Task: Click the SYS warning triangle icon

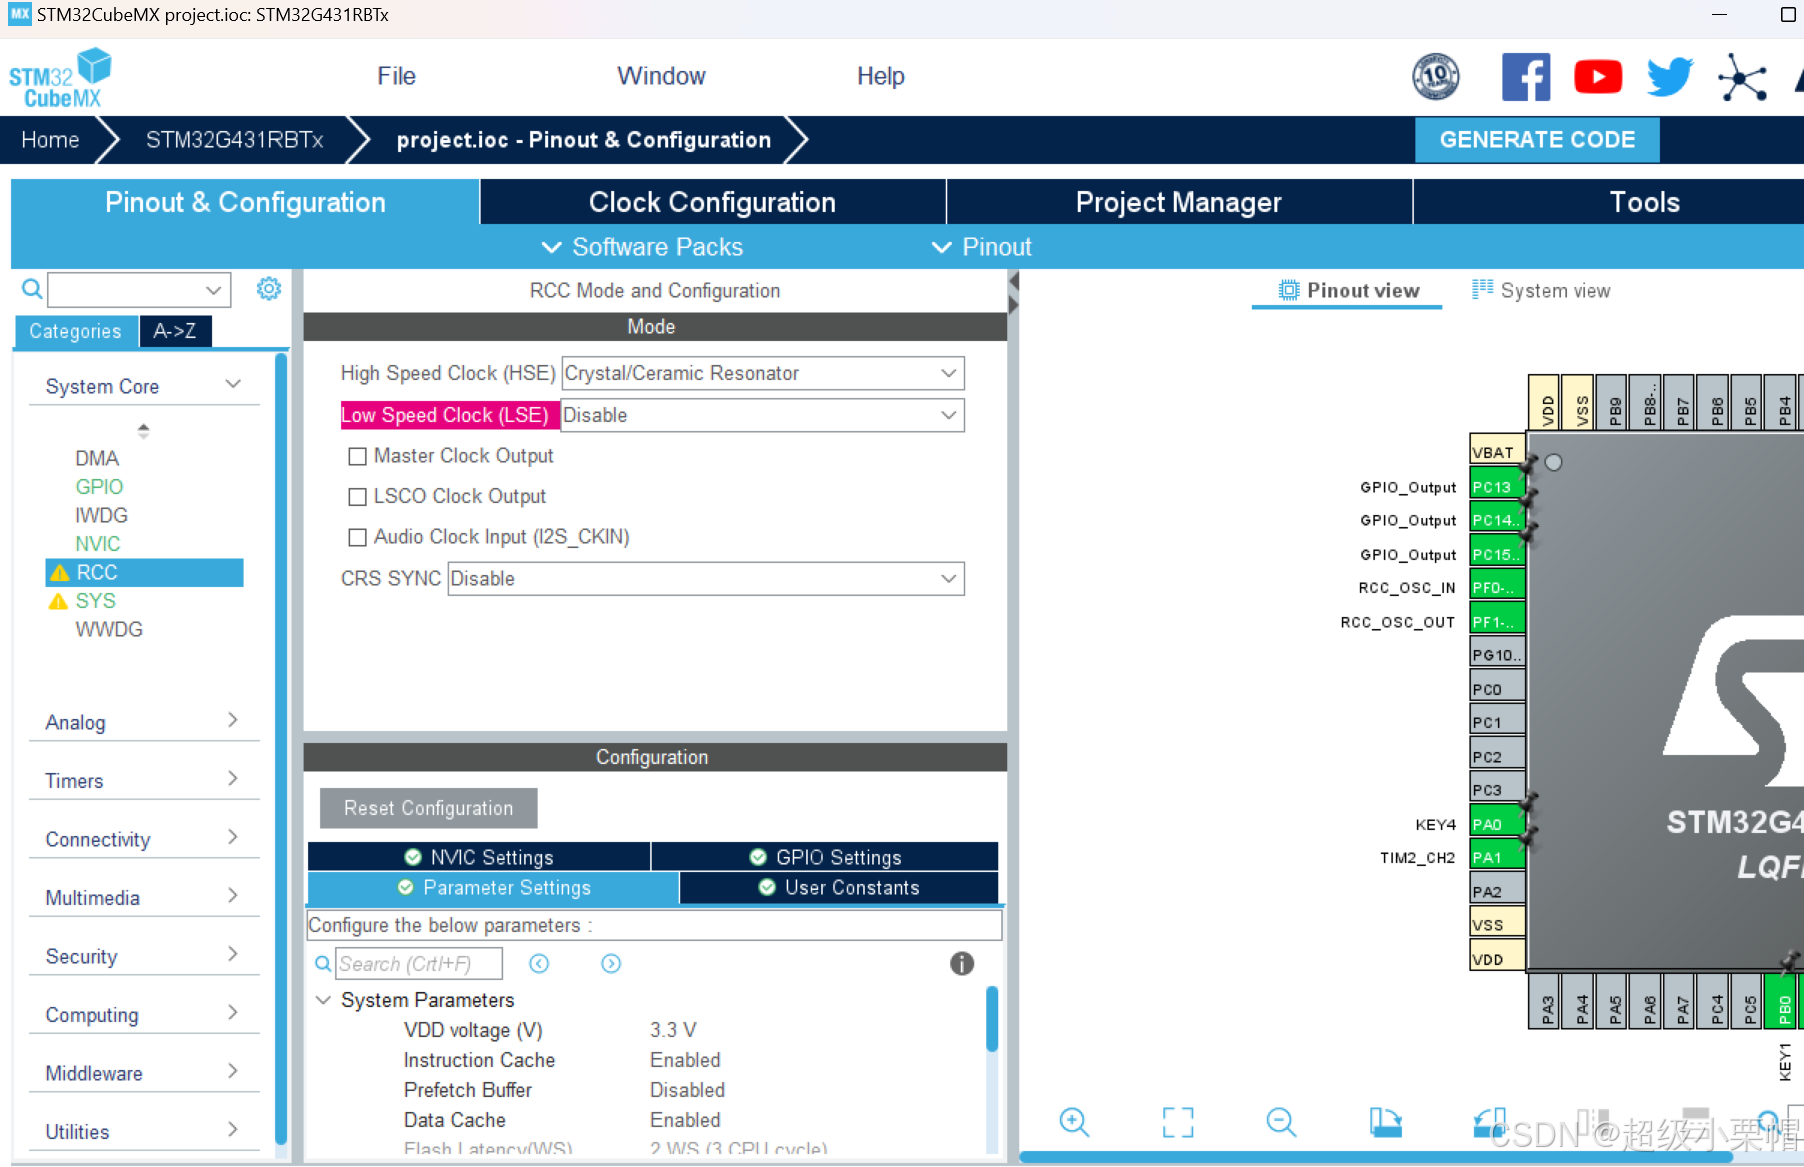Action: click(x=59, y=601)
